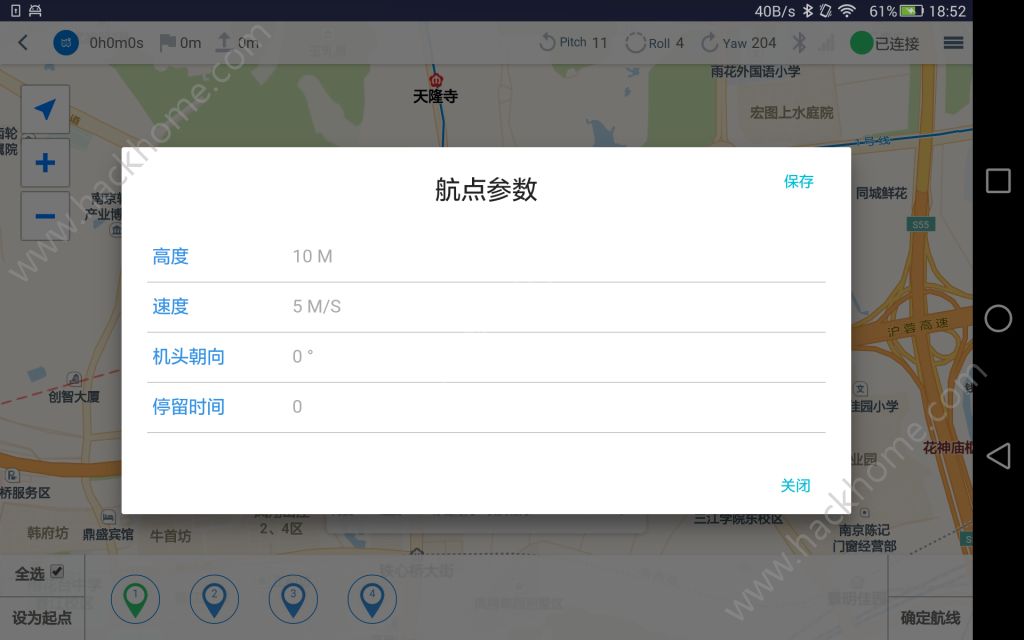Tap the altitude up-arrow icon
The height and width of the screenshot is (640, 1024).
(223, 42)
